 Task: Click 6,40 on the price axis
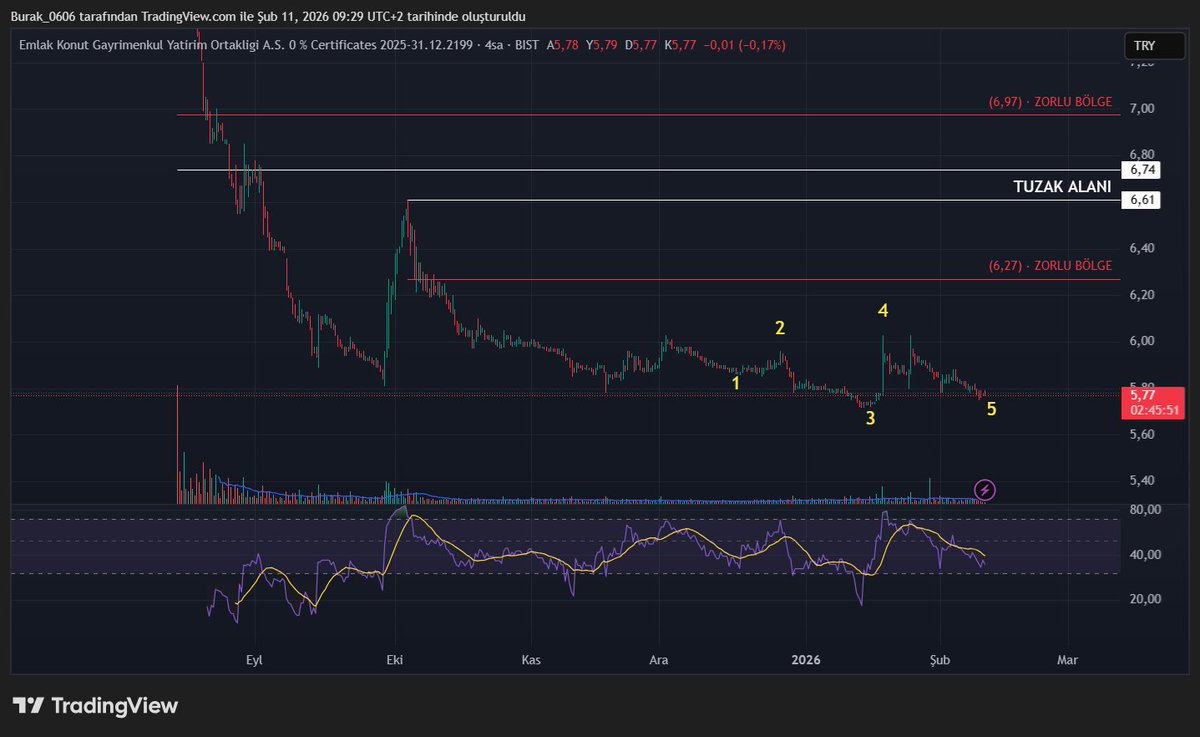click(x=1142, y=248)
